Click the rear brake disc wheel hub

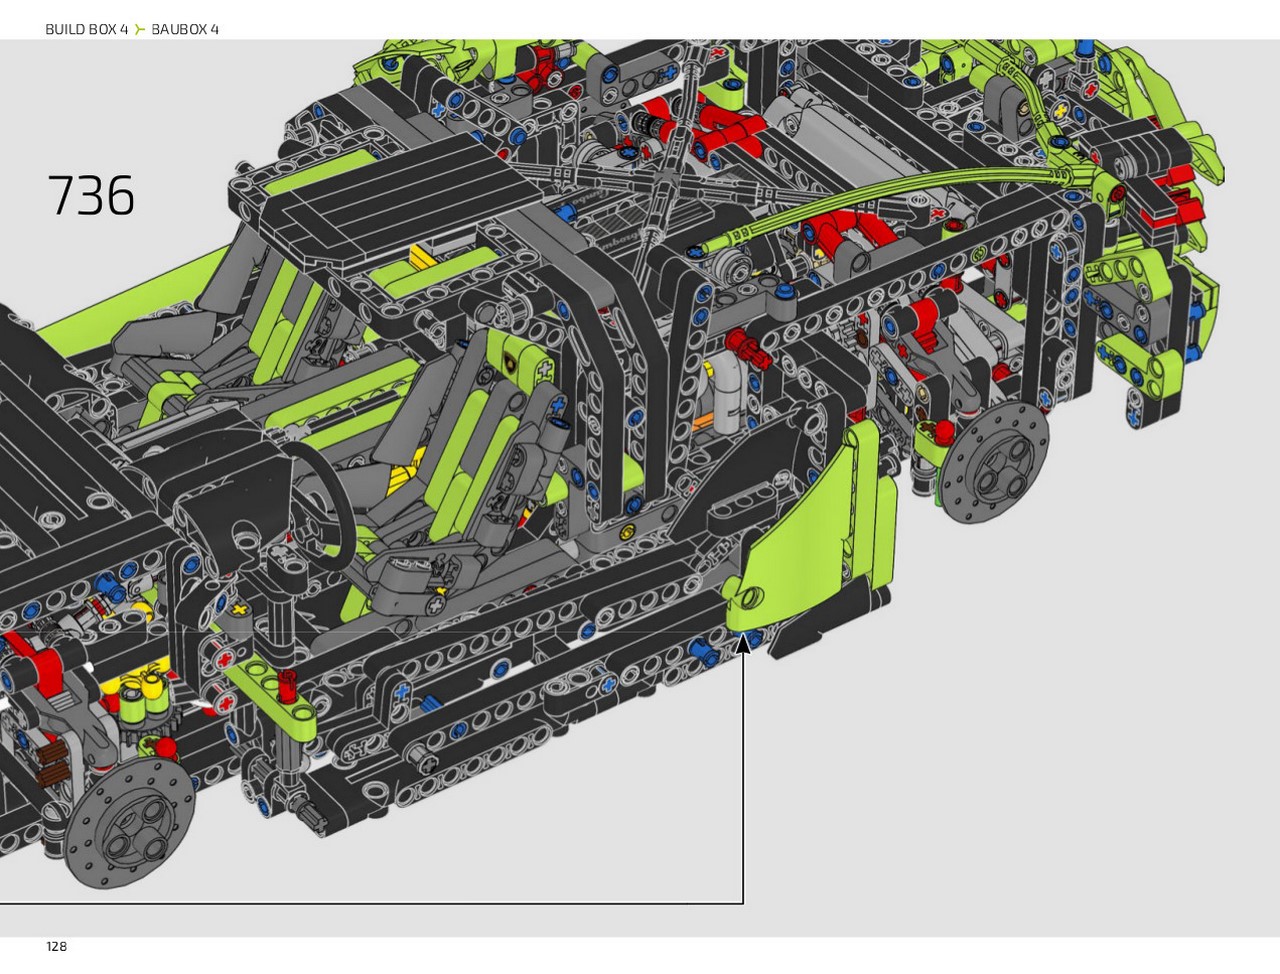[997, 462]
